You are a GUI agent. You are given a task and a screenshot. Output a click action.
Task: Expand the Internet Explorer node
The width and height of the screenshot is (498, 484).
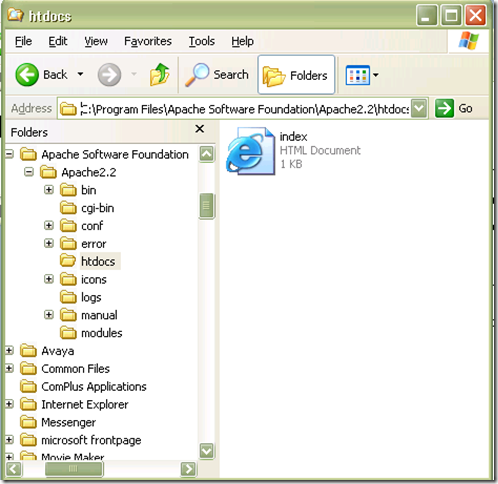click(9, 404)
